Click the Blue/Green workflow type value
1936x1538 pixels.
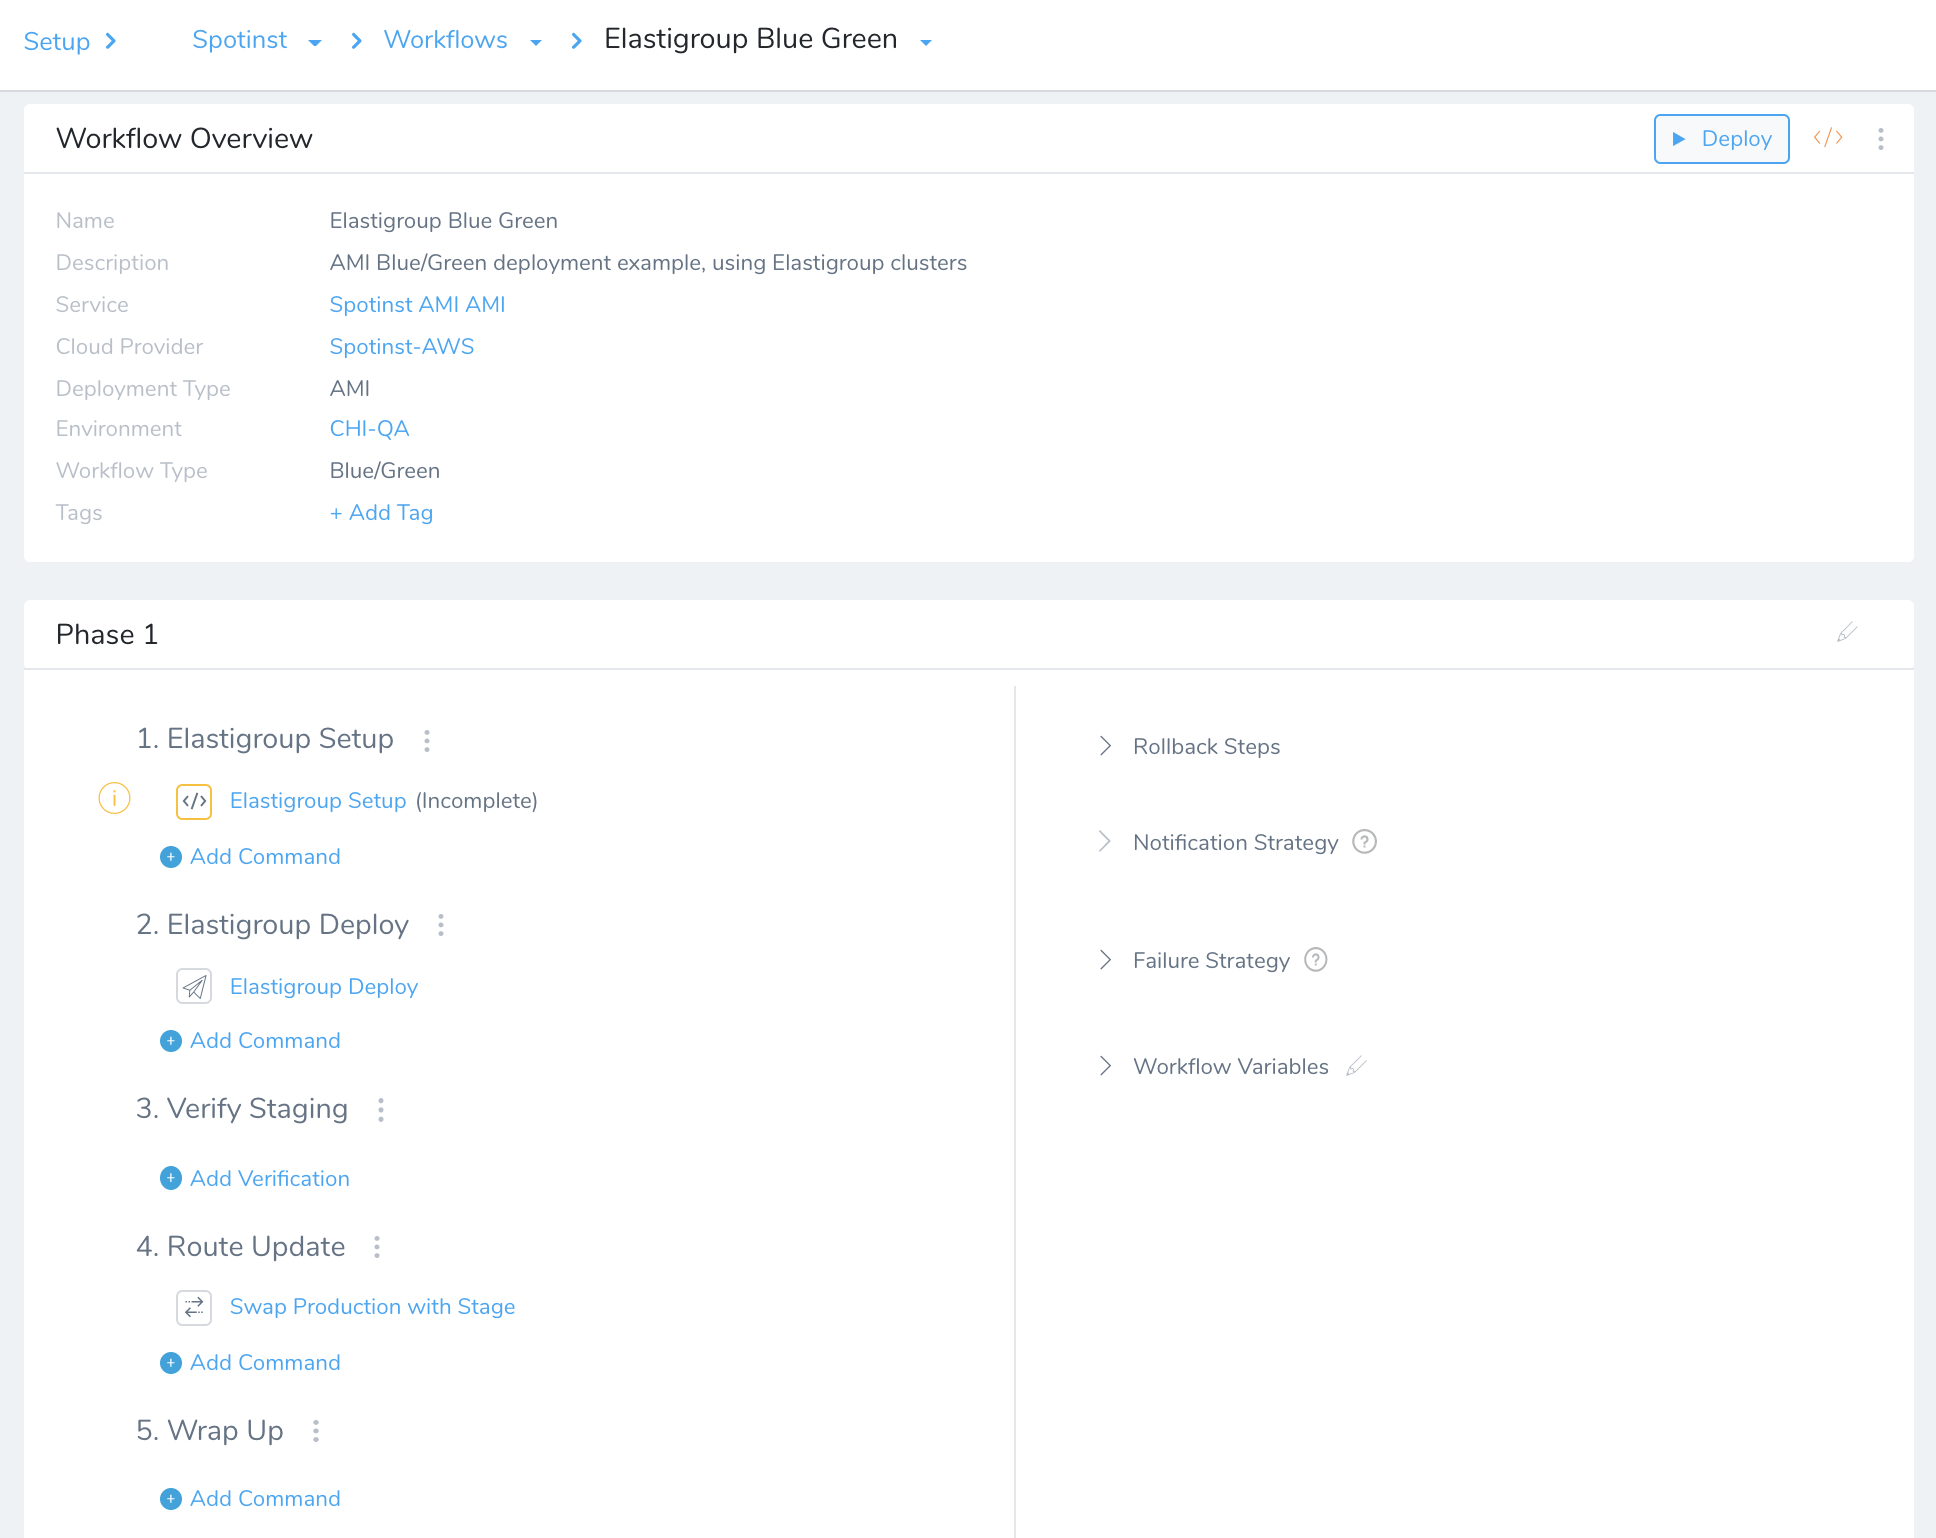(385, 470)
